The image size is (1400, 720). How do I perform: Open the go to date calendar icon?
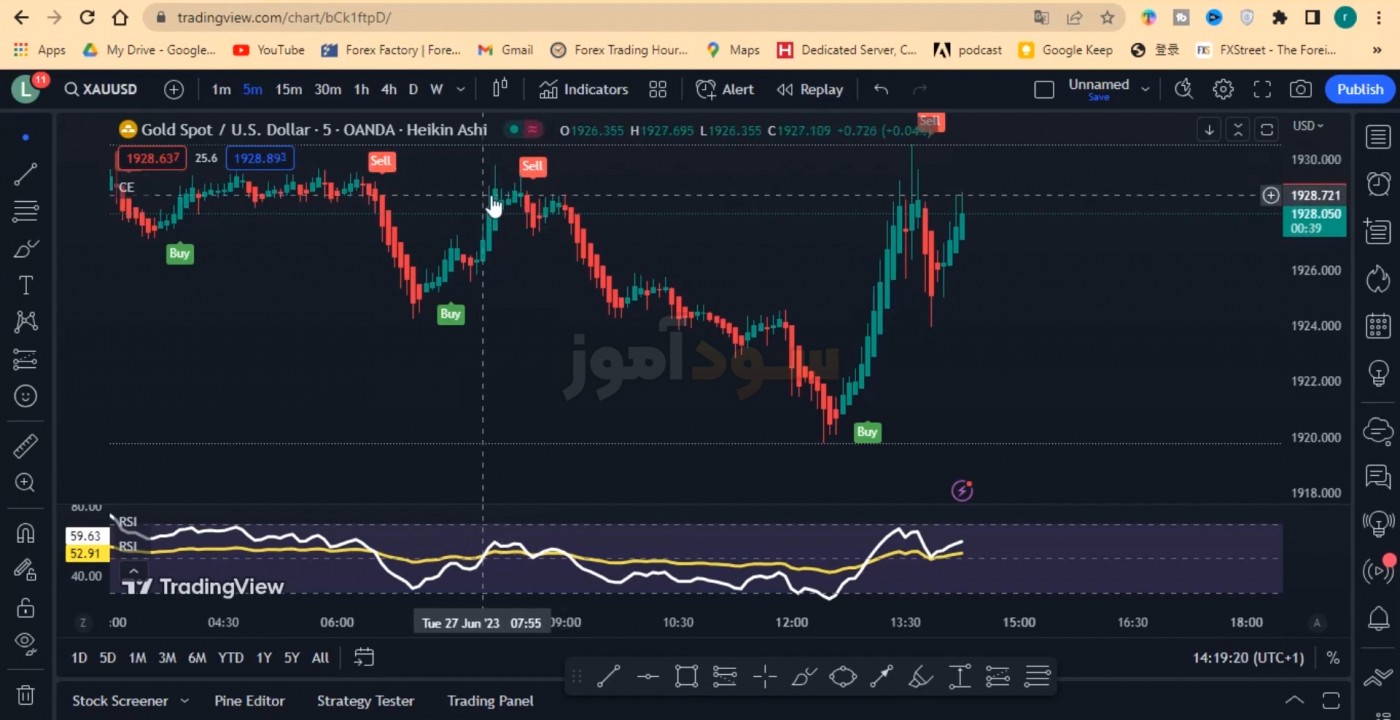[364, 657]
